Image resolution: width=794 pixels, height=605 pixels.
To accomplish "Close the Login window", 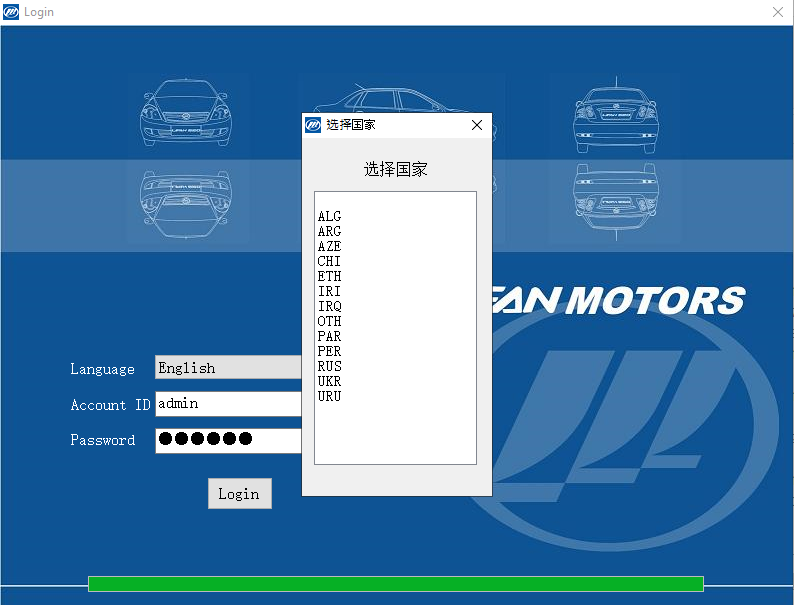I will point(778,12).
